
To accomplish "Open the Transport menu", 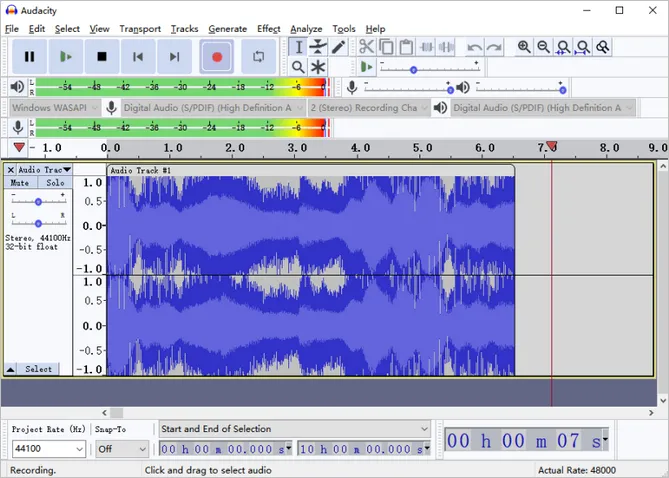I will 140,29.
